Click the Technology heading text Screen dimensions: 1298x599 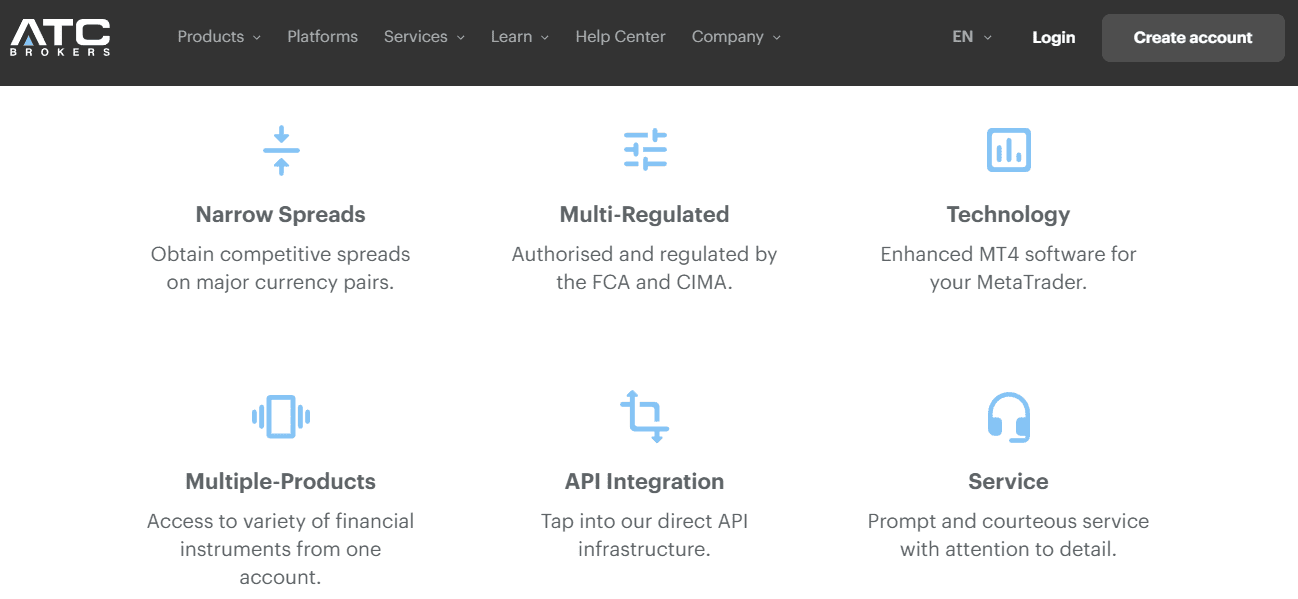coord(1008,214)
